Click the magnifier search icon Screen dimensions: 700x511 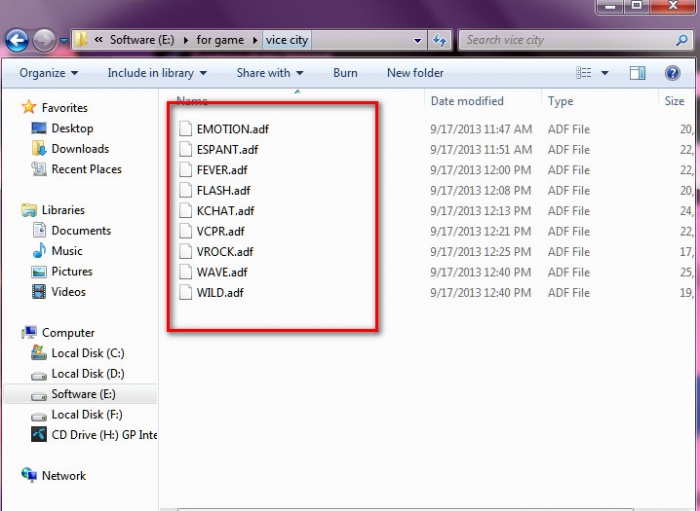click(682, 40)
